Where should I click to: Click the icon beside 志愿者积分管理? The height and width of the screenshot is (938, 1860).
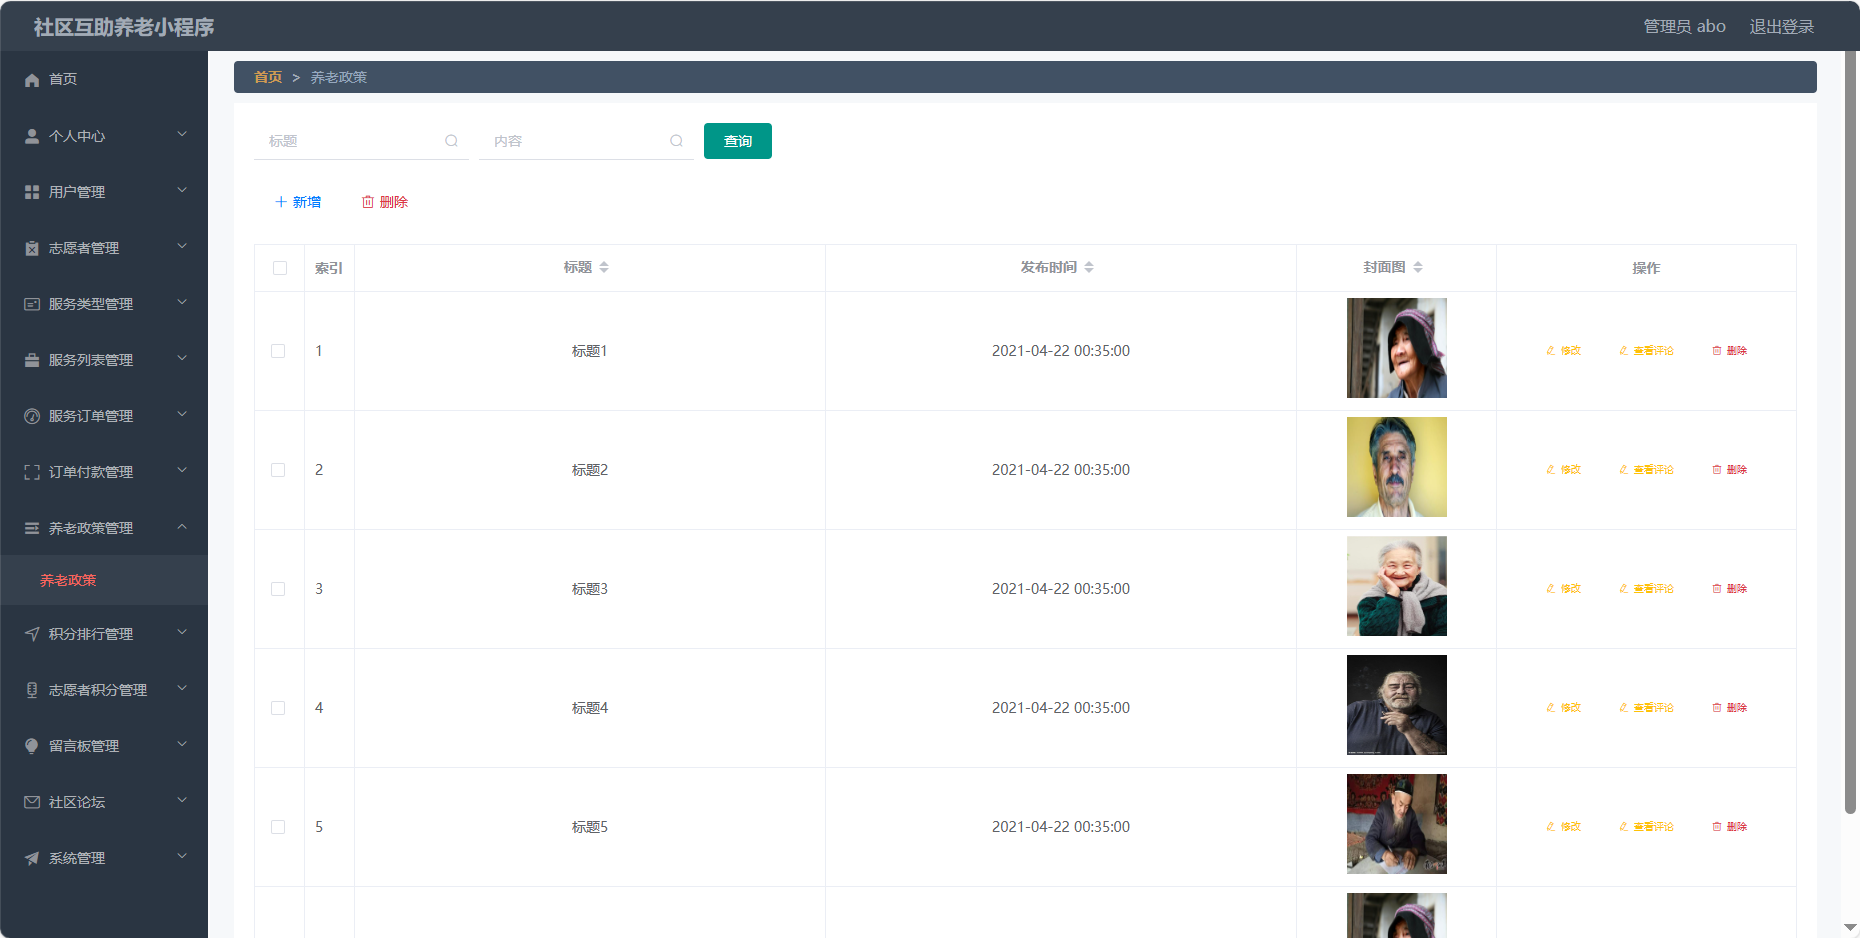[32, 690]
